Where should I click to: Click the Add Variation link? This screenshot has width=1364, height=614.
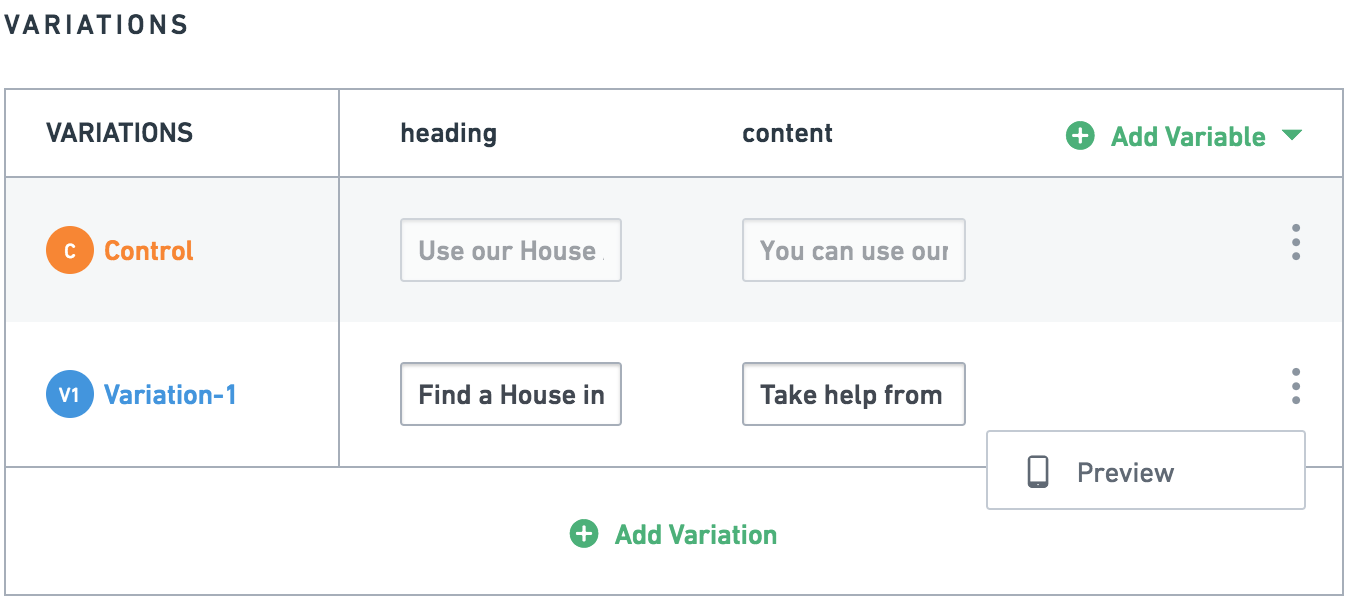[696, 535]
